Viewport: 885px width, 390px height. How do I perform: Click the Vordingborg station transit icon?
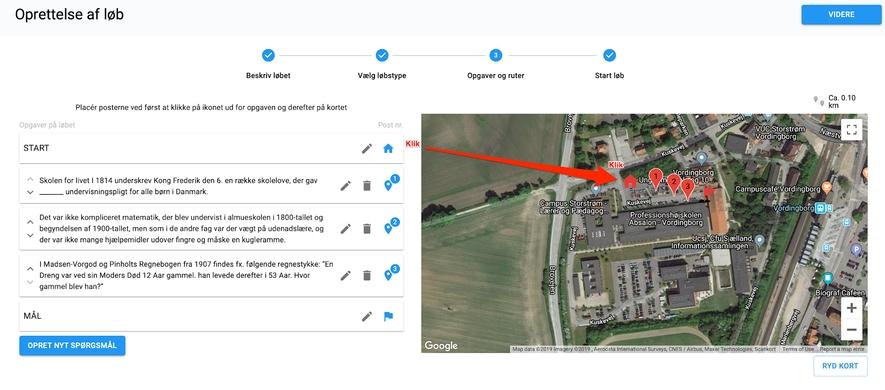point(820,207)
